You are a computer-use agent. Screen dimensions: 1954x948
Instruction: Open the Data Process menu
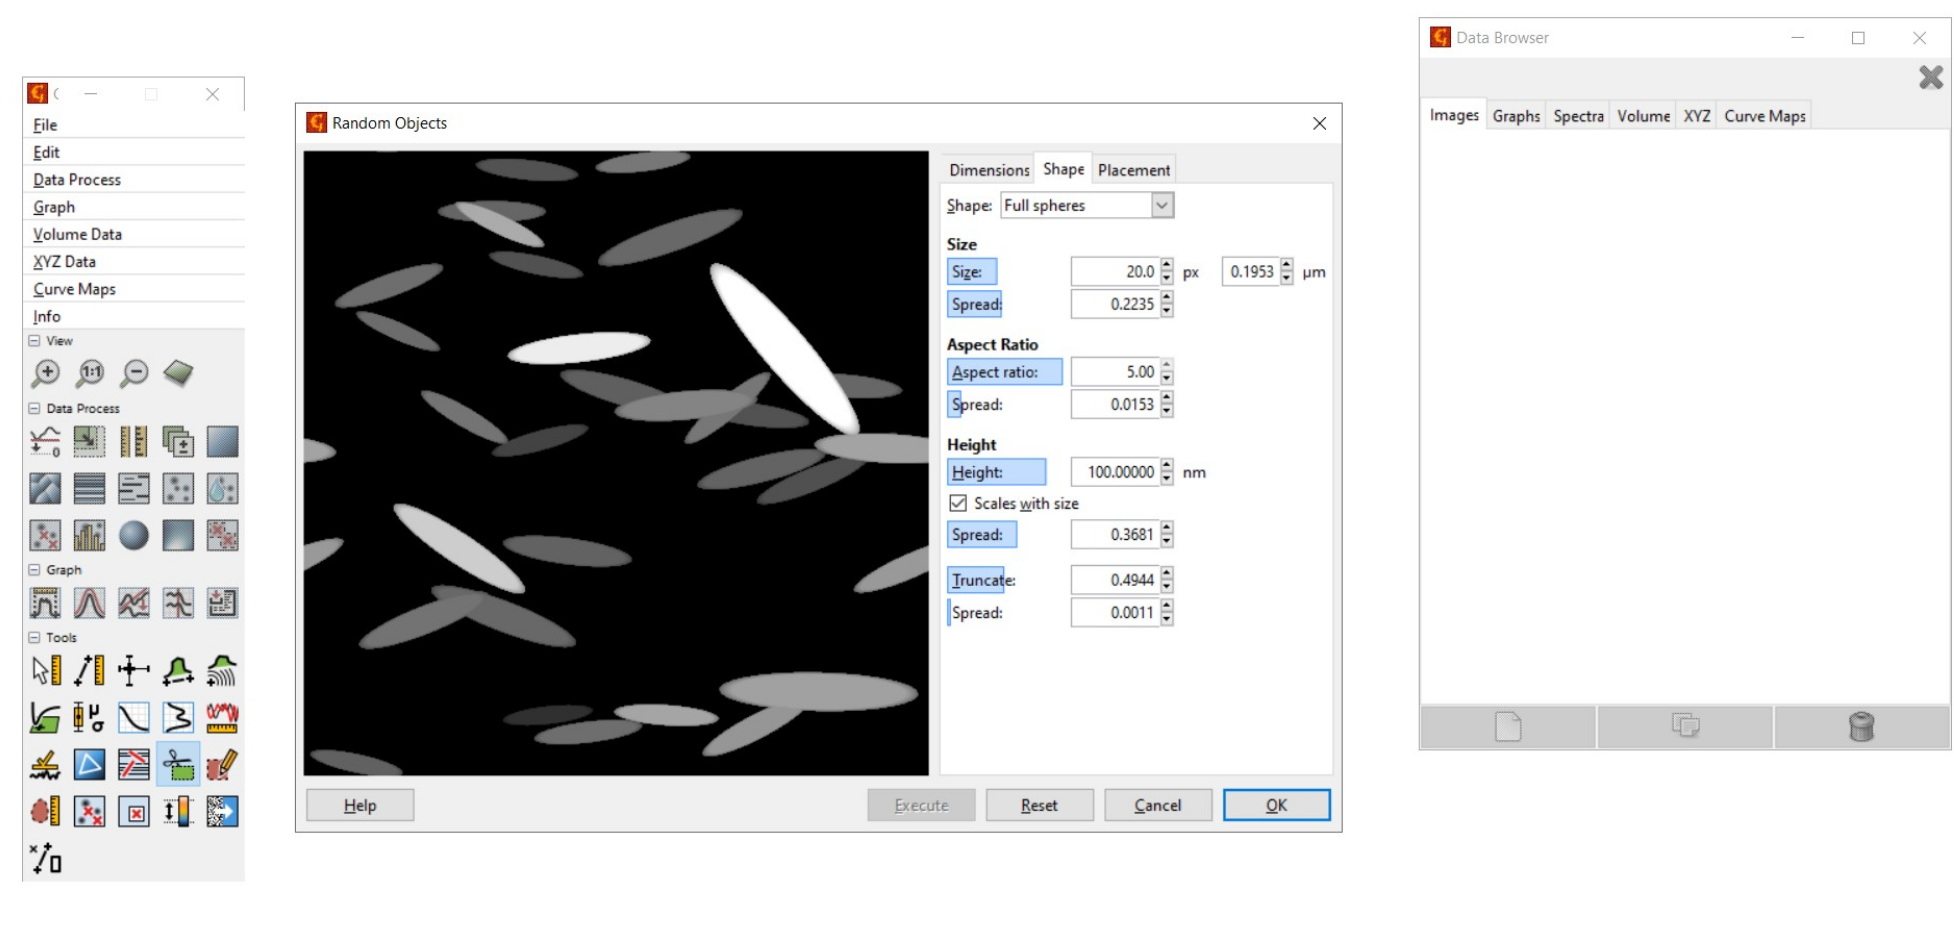[77, 179]
